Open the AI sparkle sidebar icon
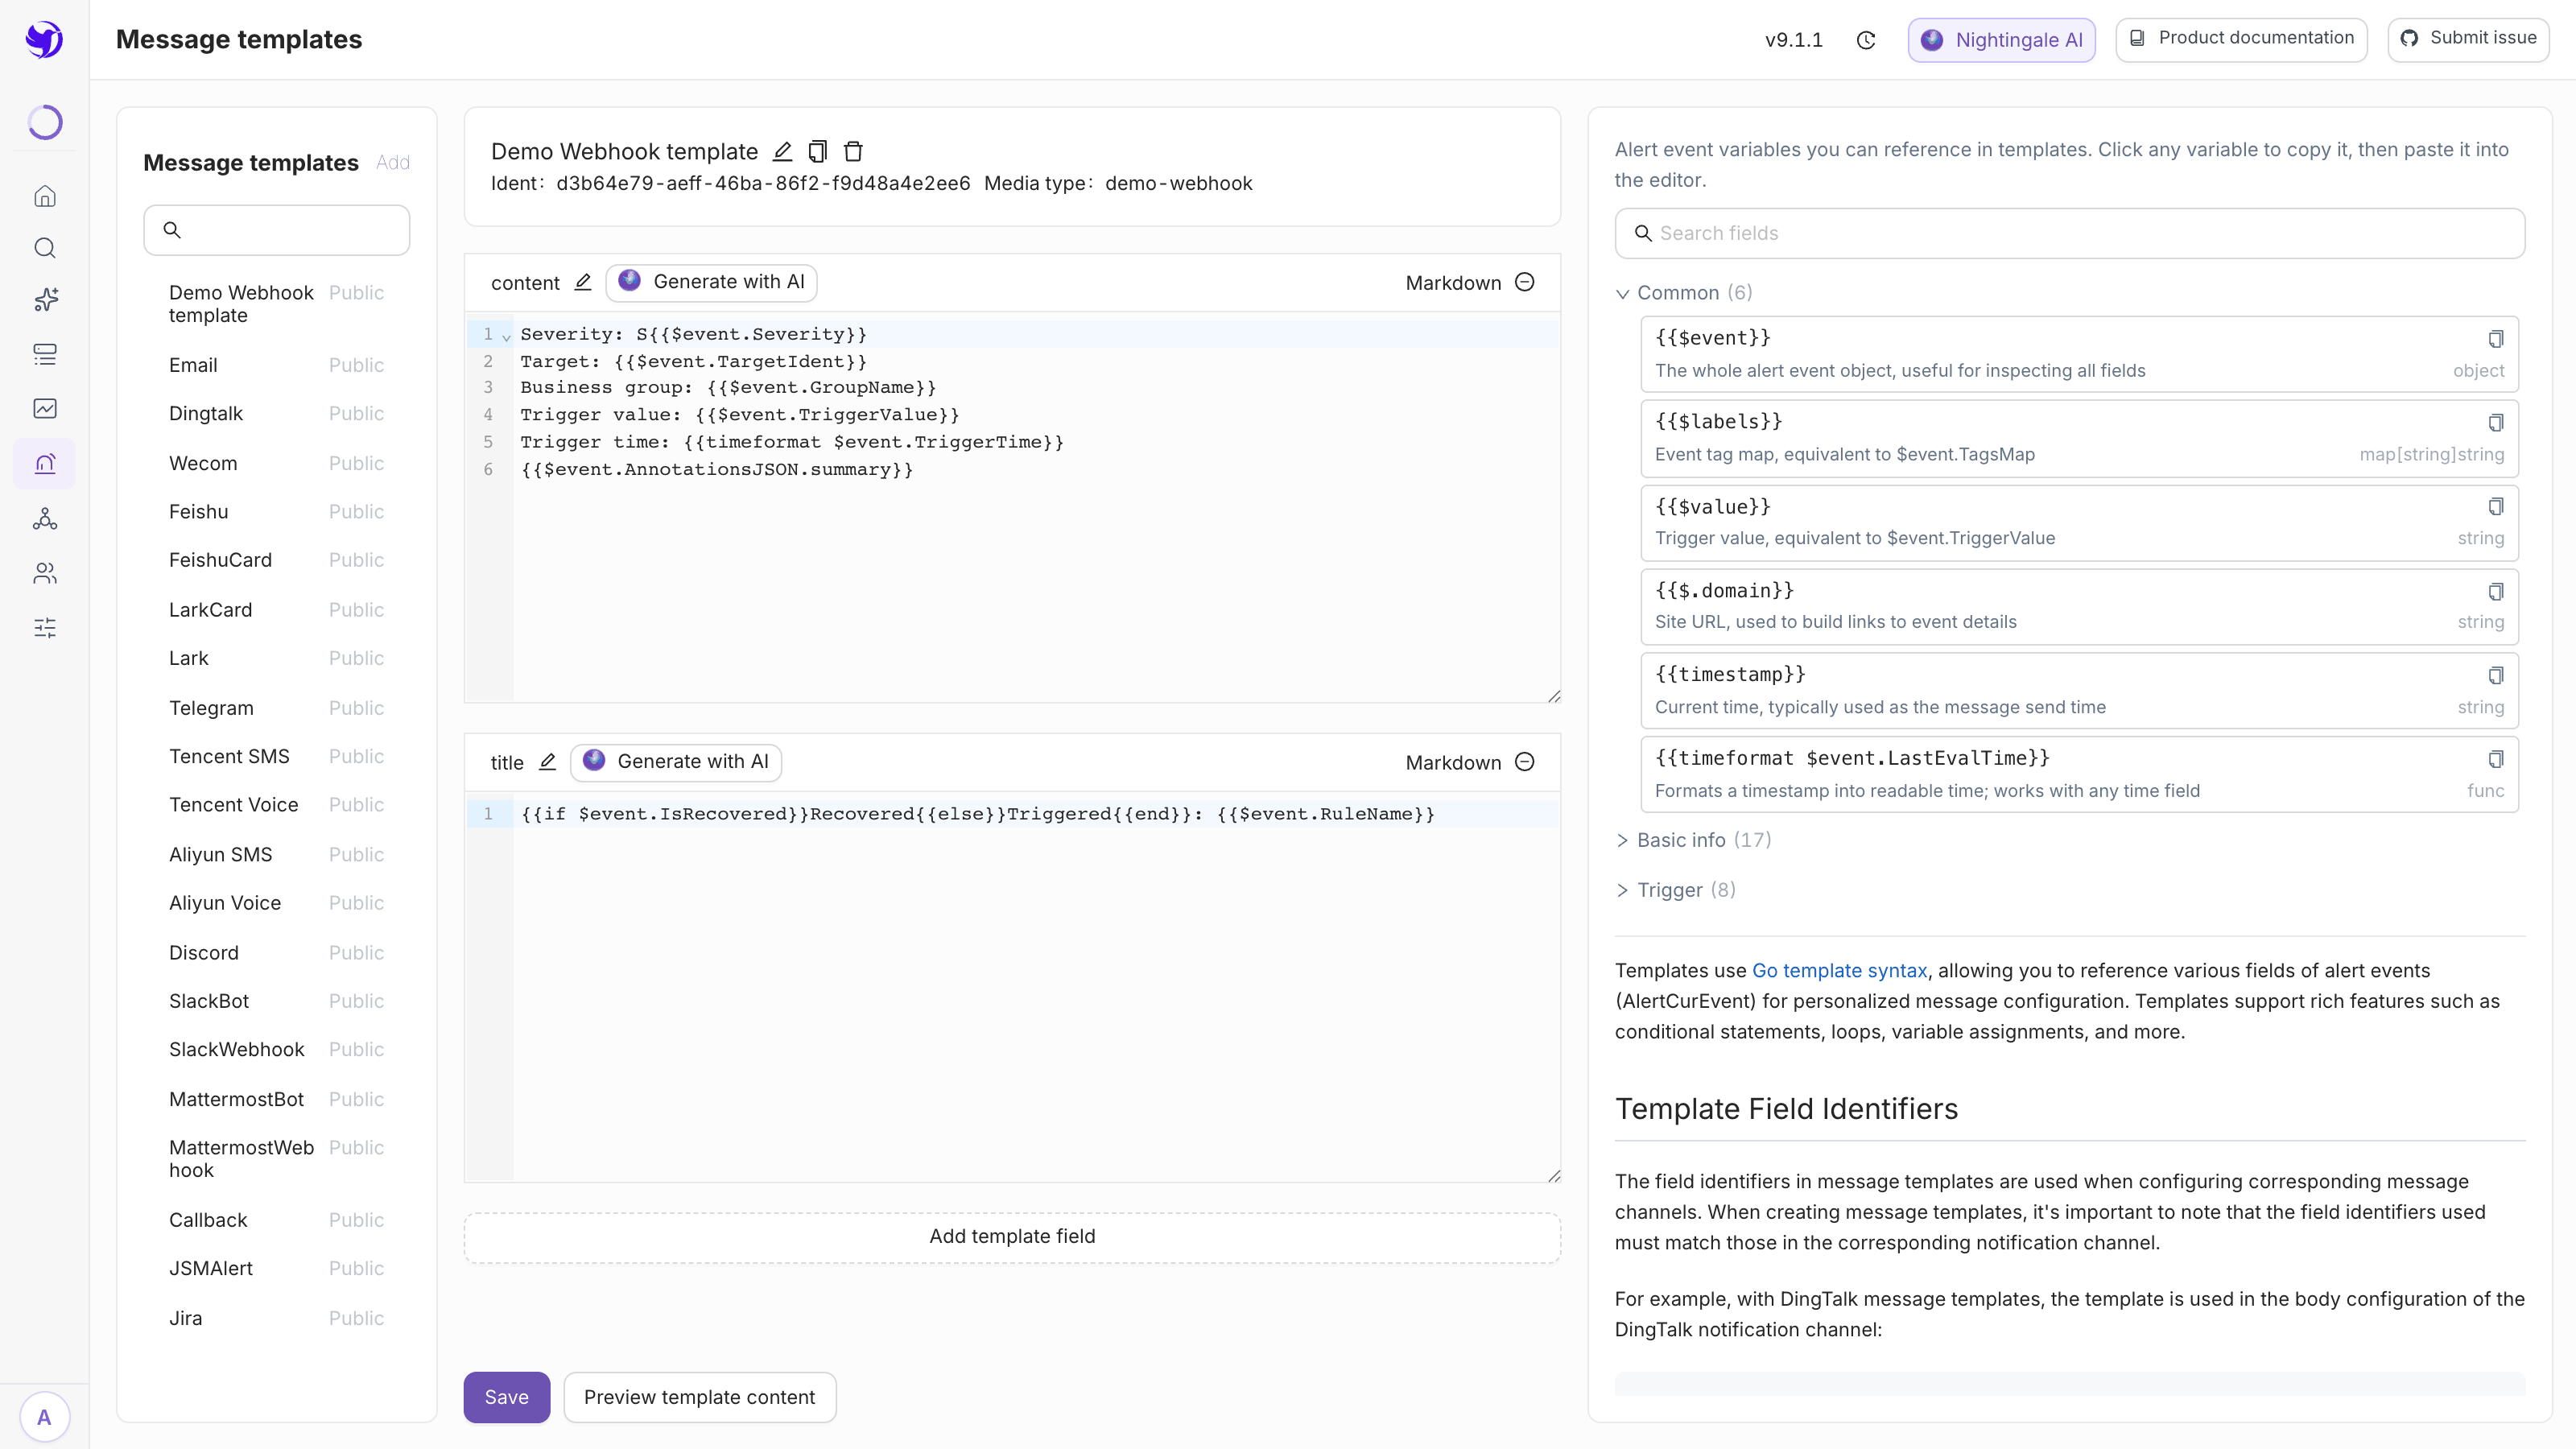Screen dimensions: 2576x1449 [45, 300]
